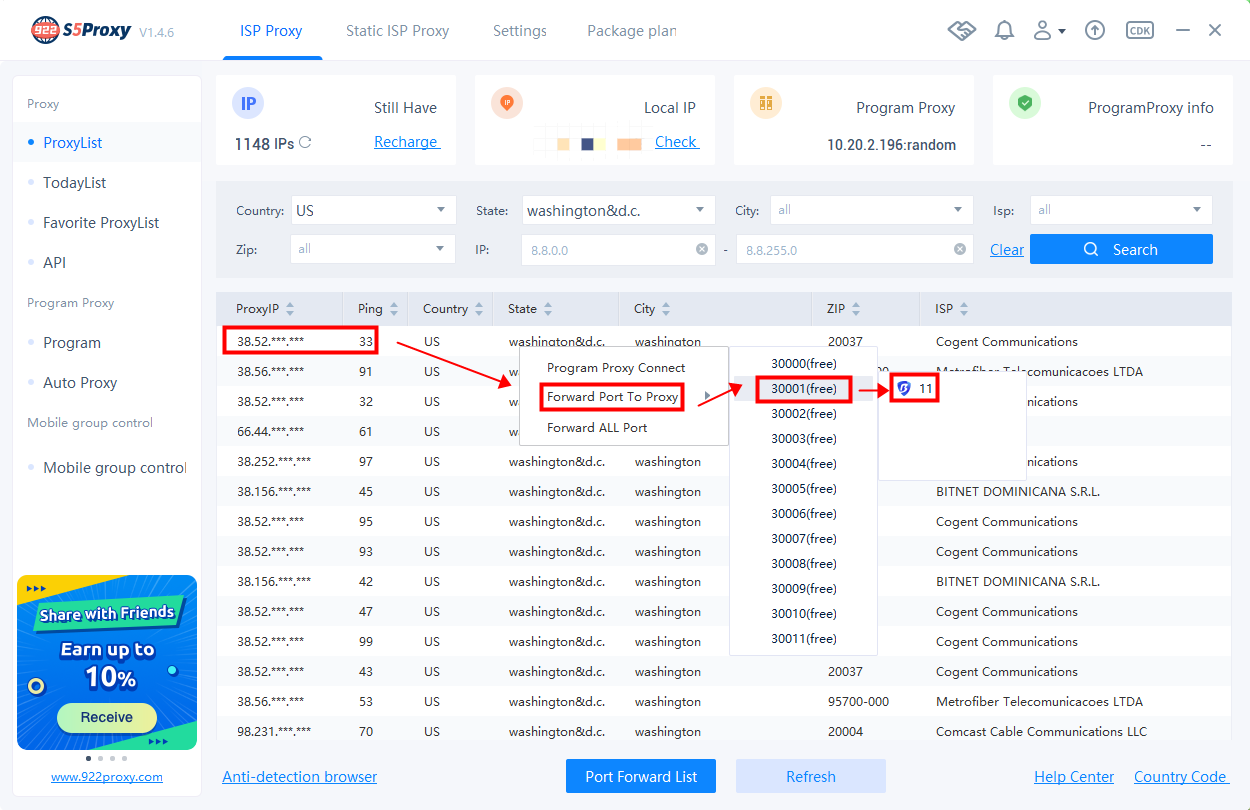Click the Receive button on the banner
The image size is (1250, 810).
click(107, 717)
